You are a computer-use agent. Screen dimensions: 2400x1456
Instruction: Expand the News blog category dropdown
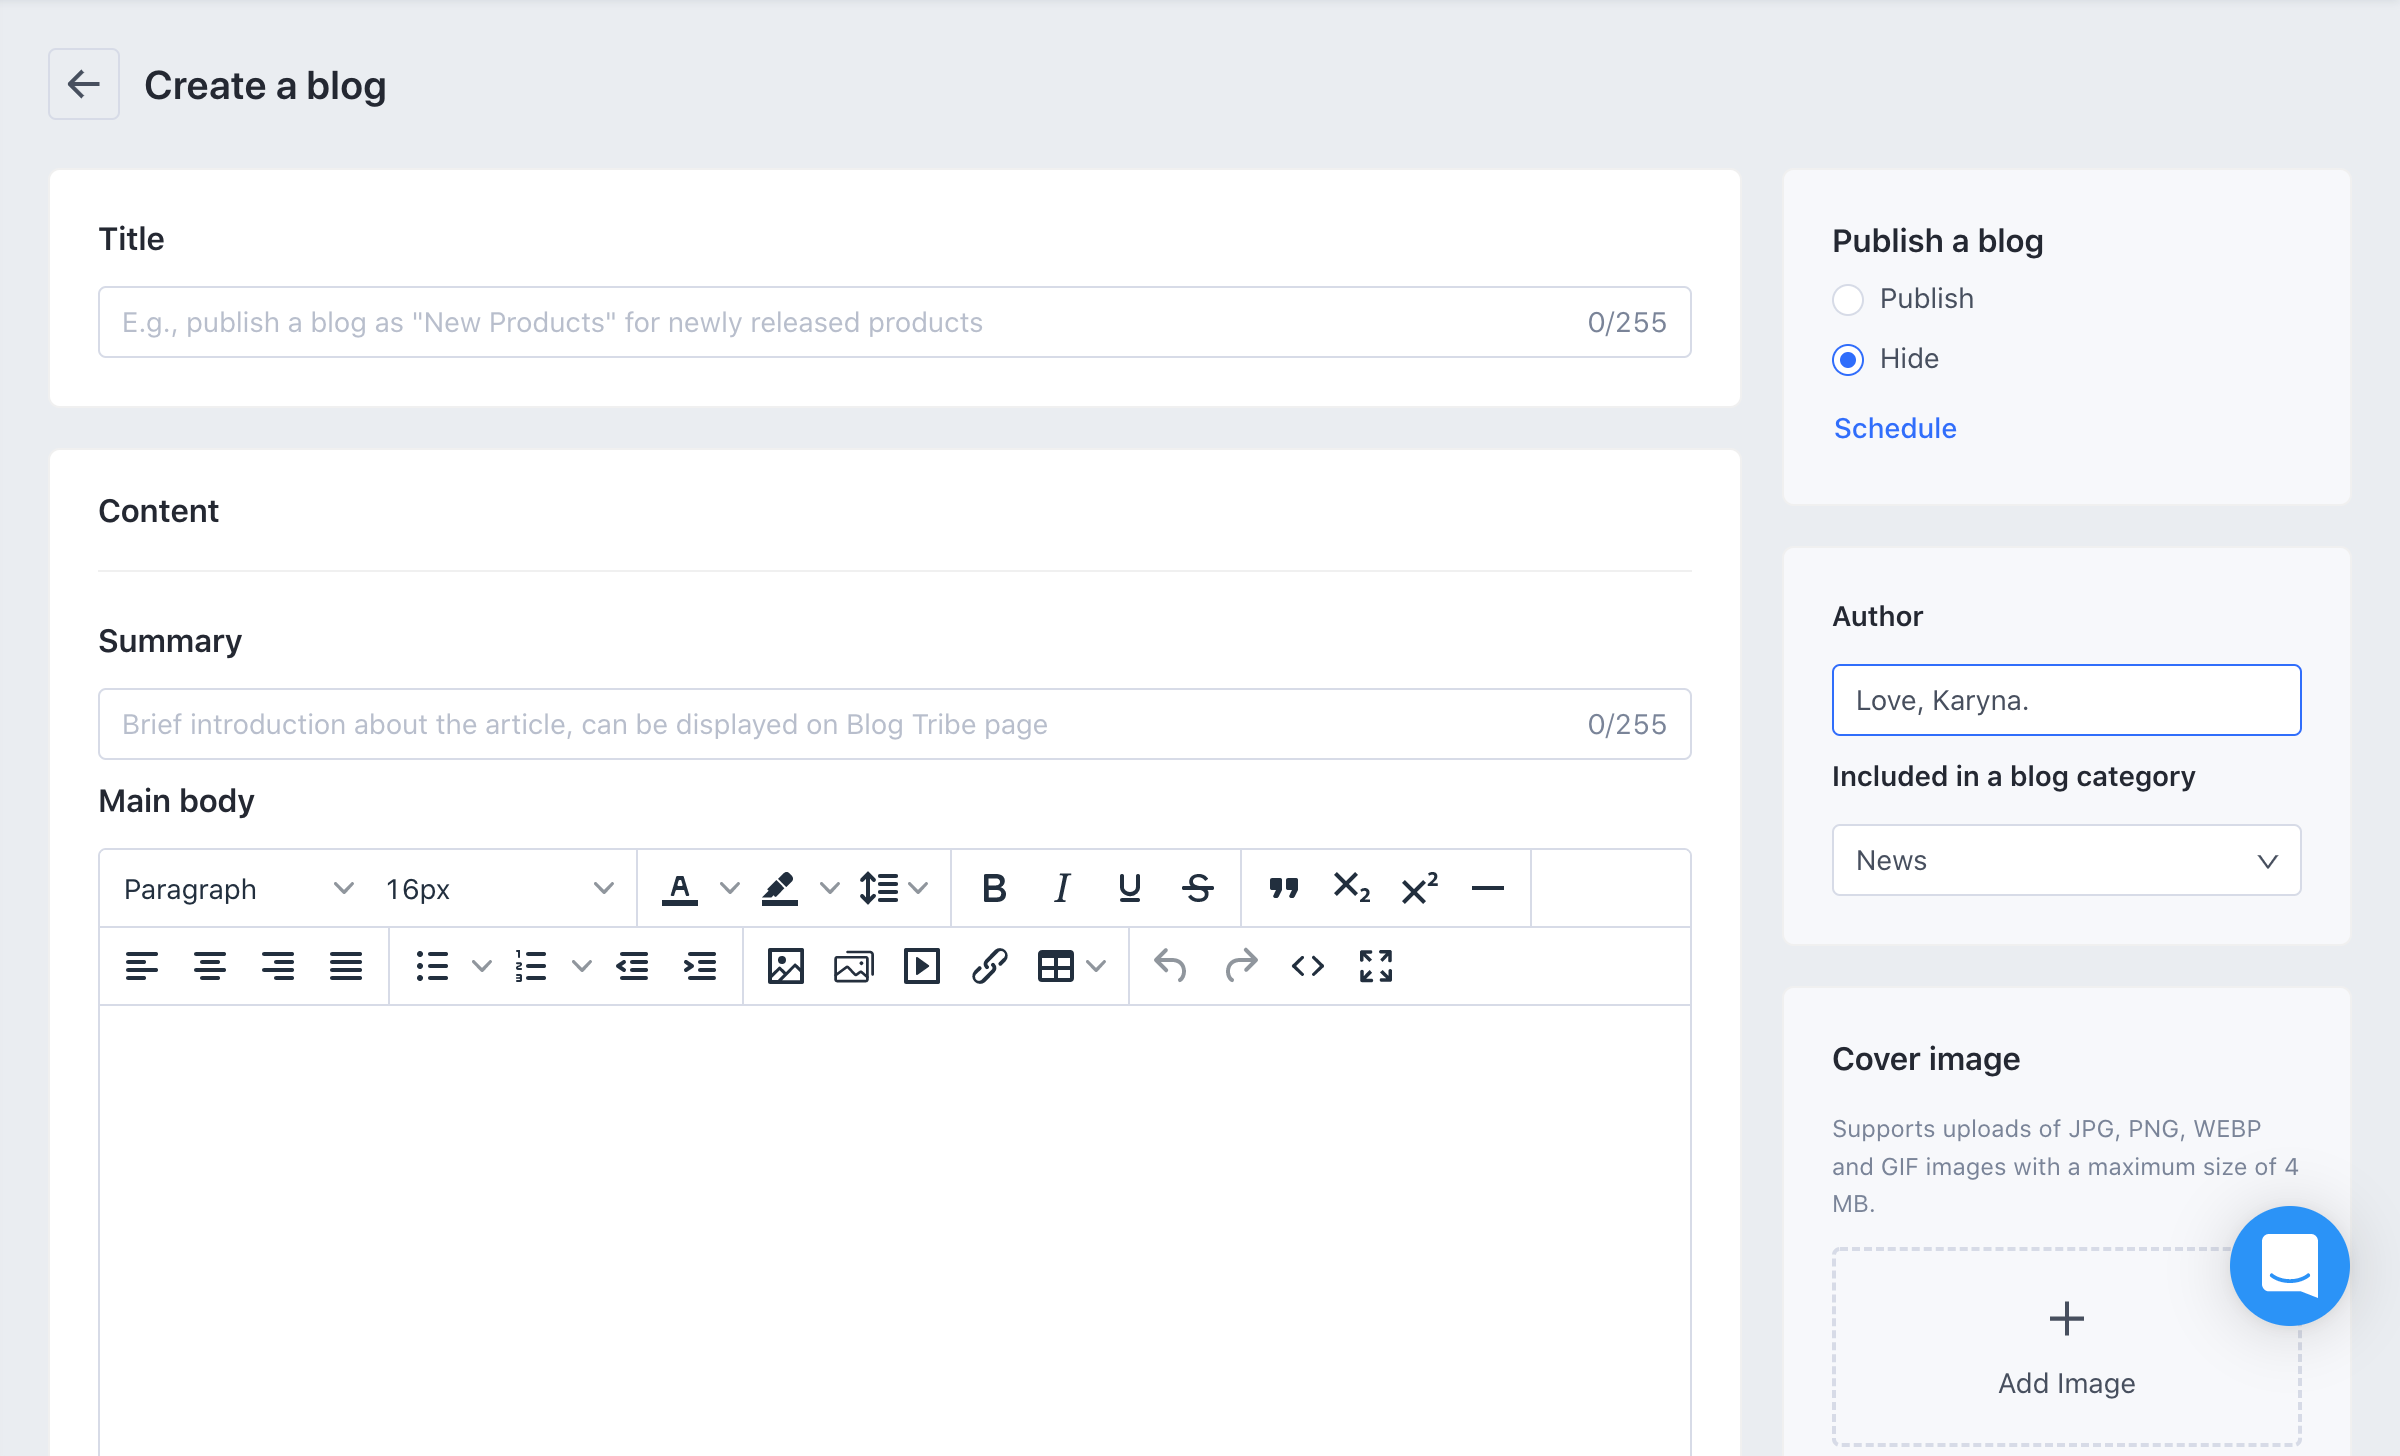click(x=2066, y=860)
